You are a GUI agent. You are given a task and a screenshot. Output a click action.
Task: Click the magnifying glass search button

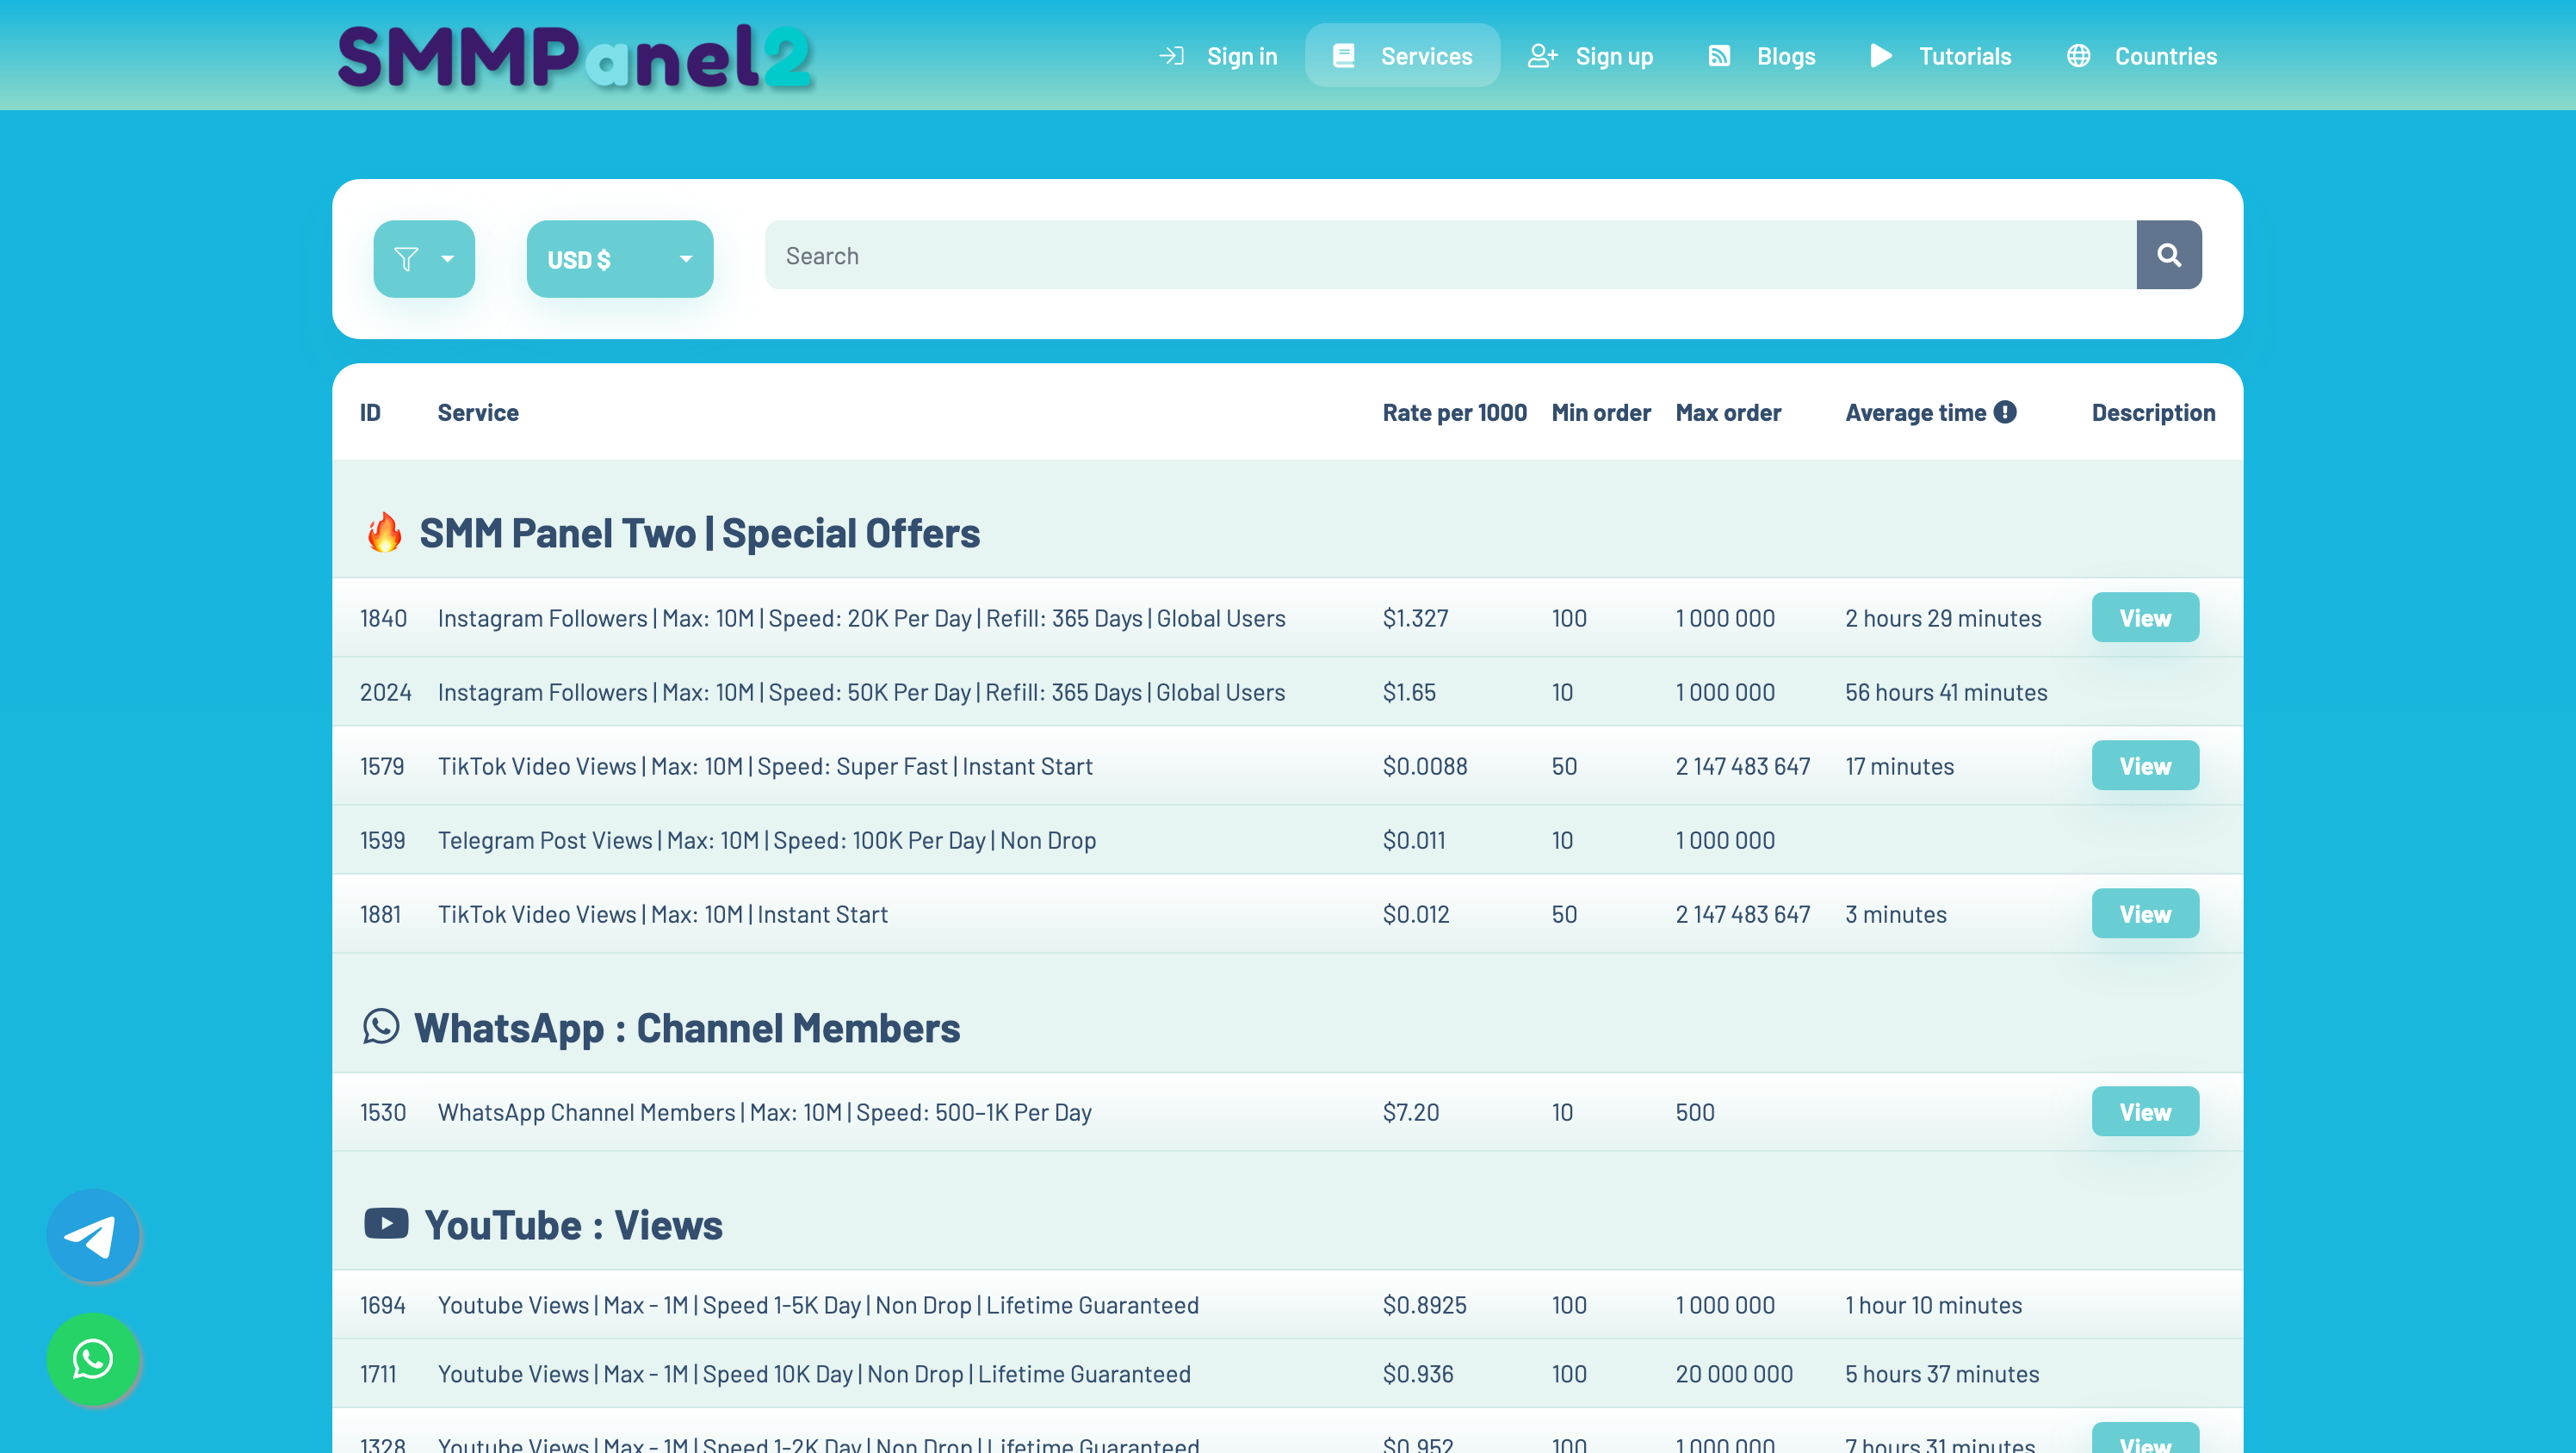point(2168,255)
